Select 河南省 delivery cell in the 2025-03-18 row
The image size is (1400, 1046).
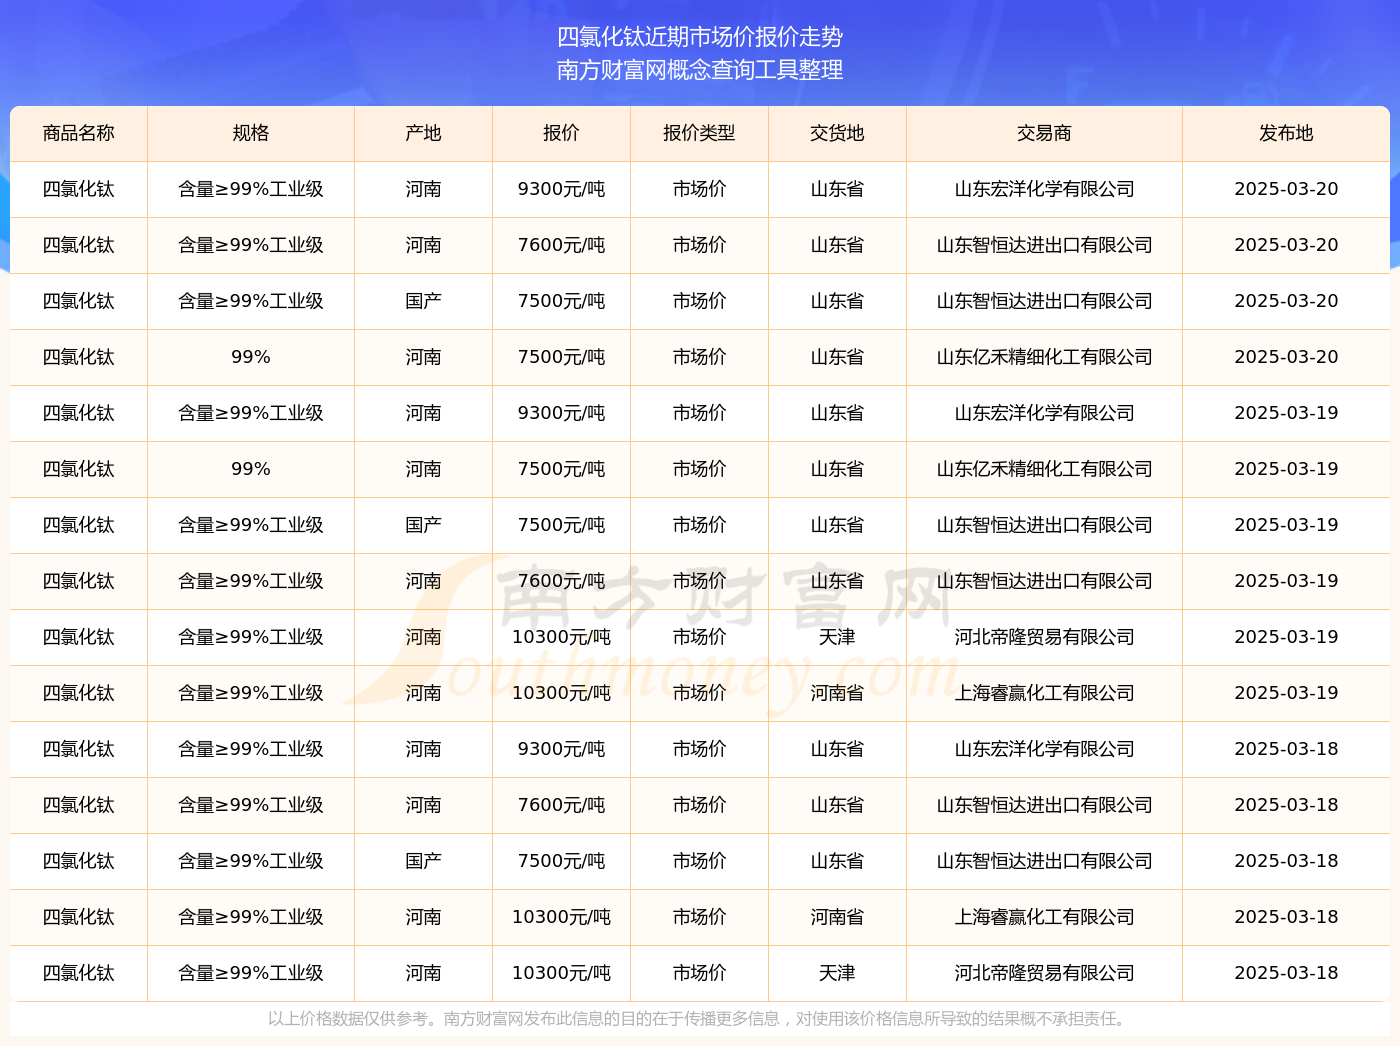pos(837,917)
